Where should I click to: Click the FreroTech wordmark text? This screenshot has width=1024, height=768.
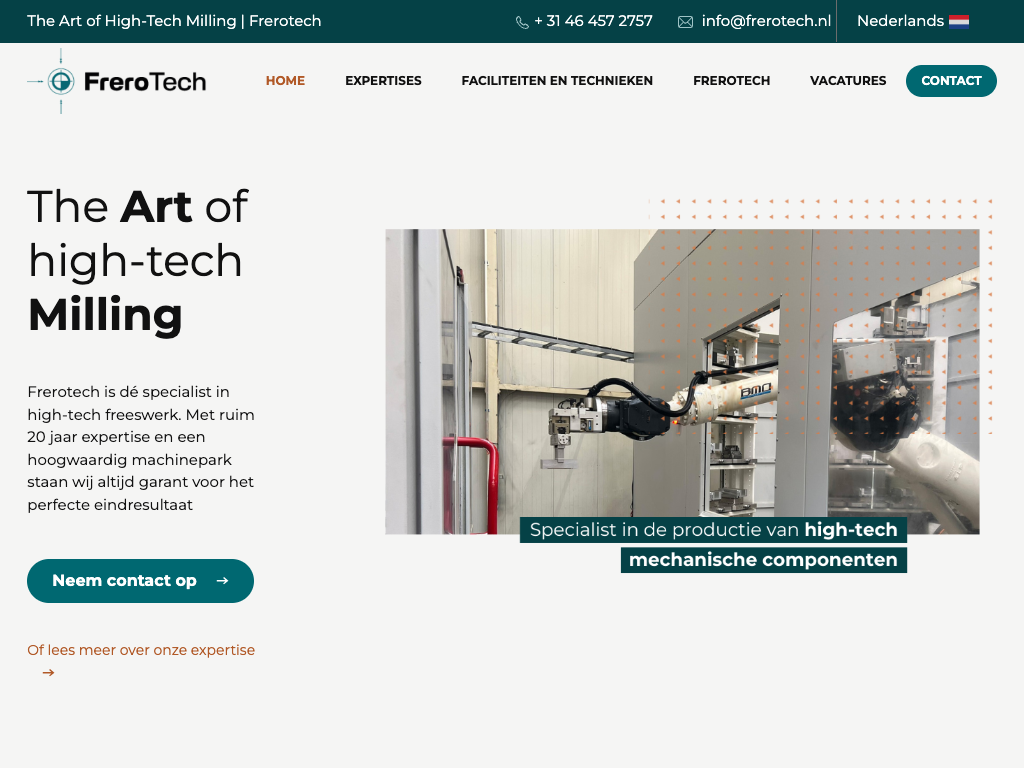pyautogui.click(x=145, y=81)
